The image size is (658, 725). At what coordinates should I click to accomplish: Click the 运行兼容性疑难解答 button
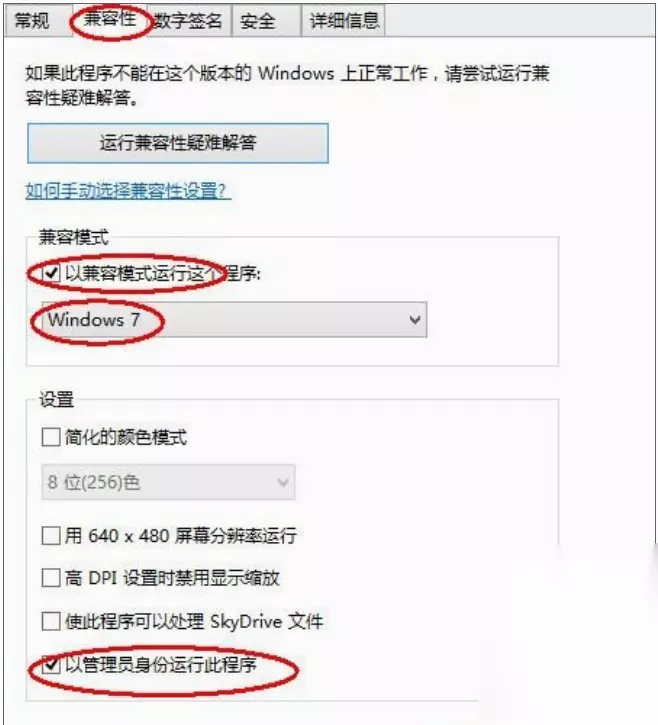178,143
